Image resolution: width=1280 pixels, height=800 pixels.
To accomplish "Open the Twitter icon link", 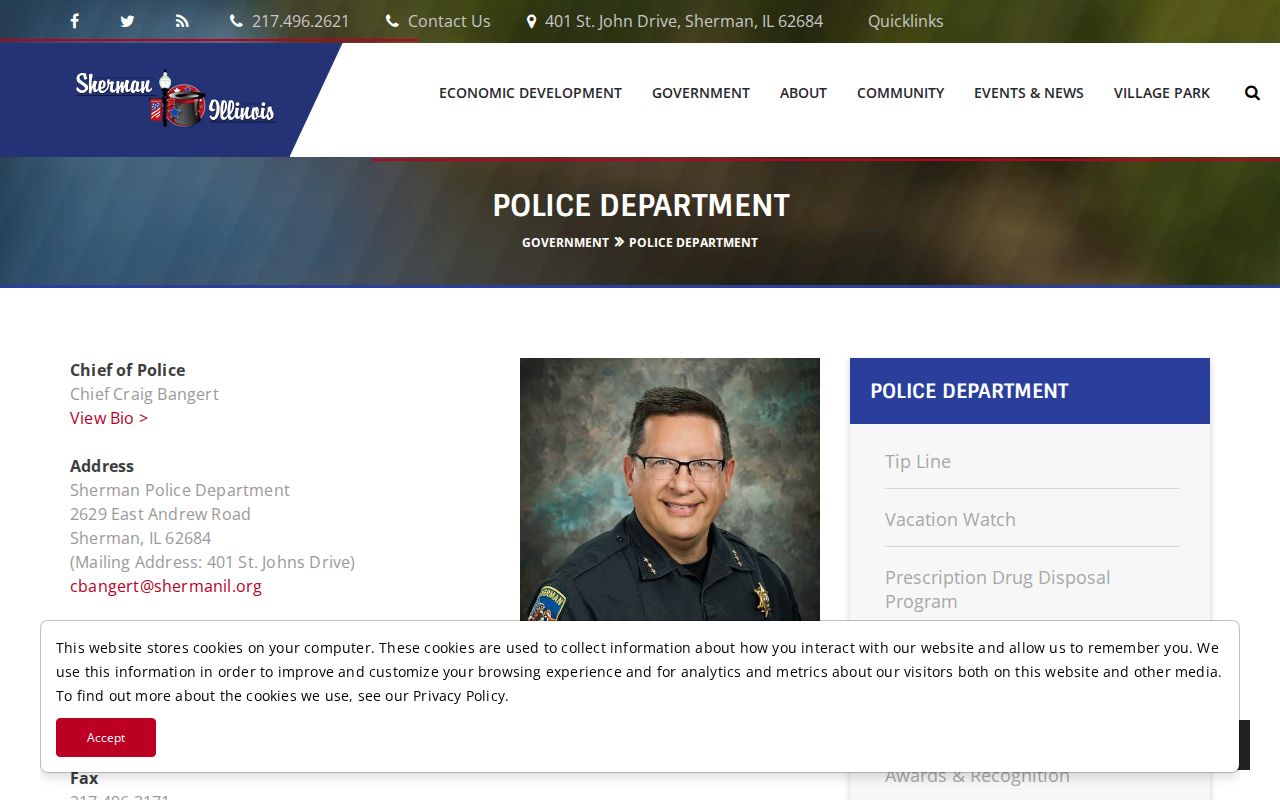I will [x=127, y=21].
